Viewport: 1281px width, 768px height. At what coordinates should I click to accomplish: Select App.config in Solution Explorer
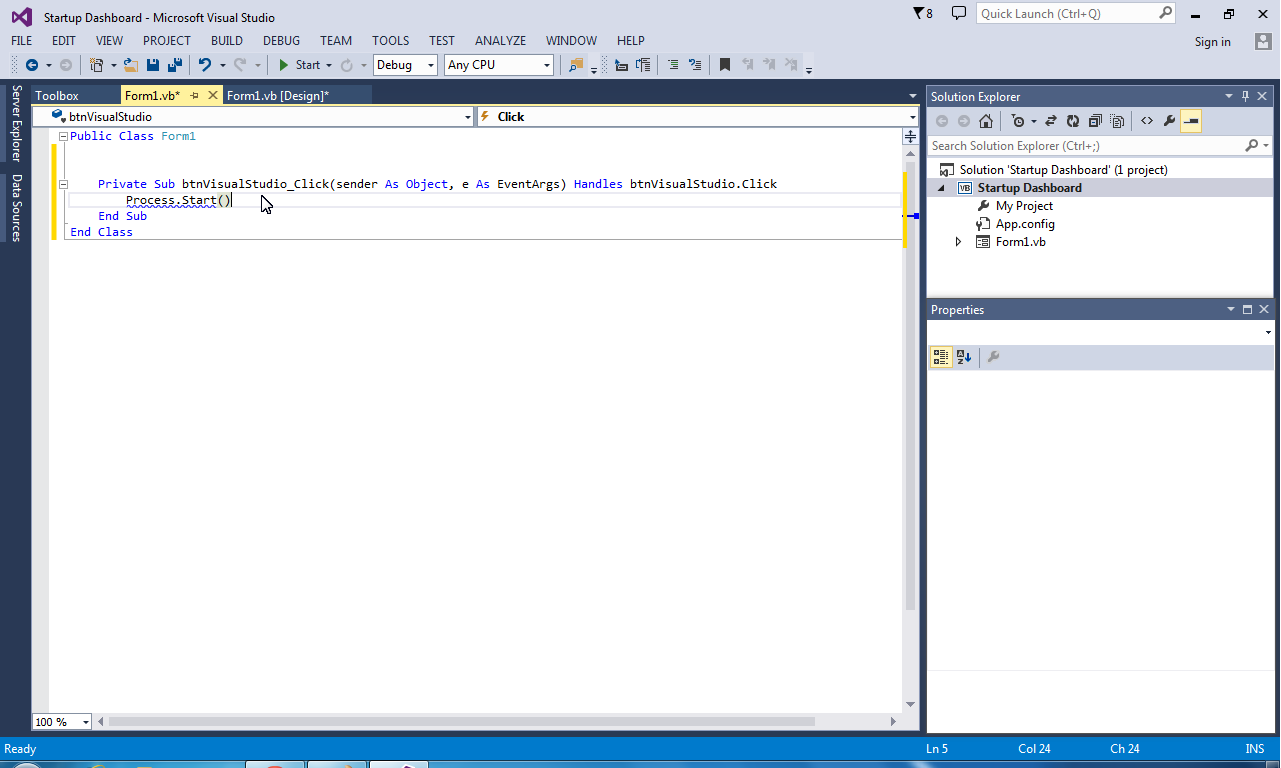point(1025,224)
